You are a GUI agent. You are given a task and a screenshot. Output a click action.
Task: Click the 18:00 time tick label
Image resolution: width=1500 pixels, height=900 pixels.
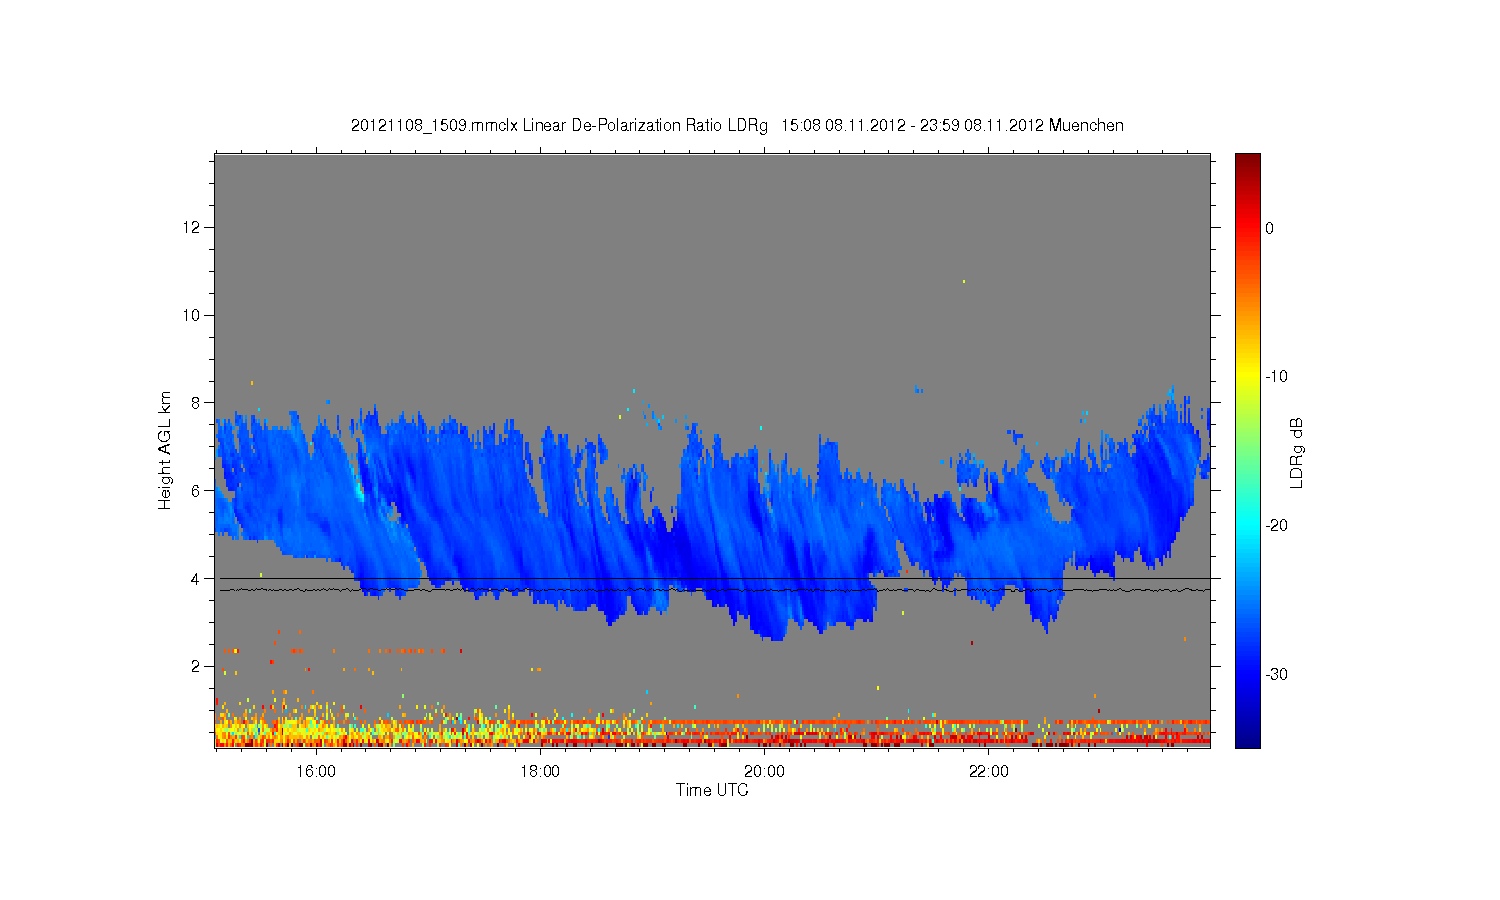pyautogui.click(x=540, y=772)
